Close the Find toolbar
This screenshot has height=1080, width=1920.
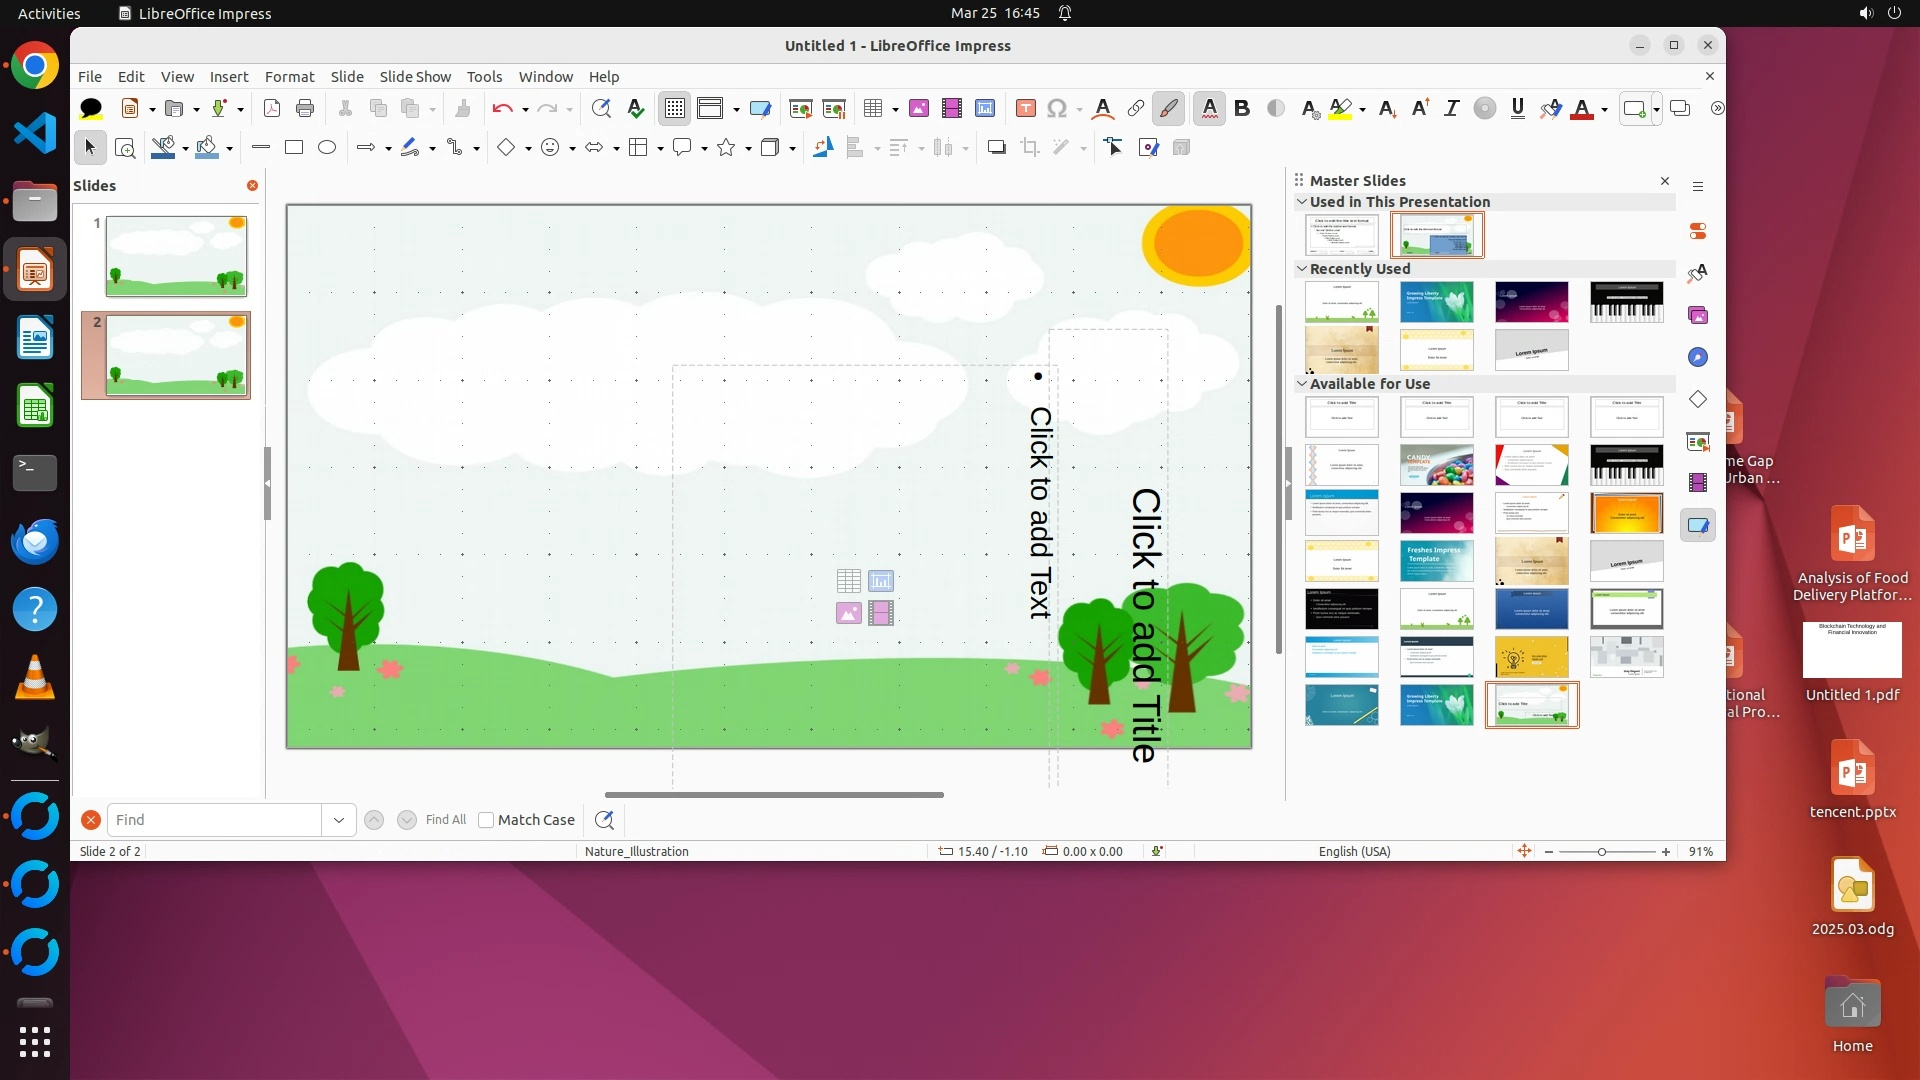pyautogui.click(x=91, y=820)
